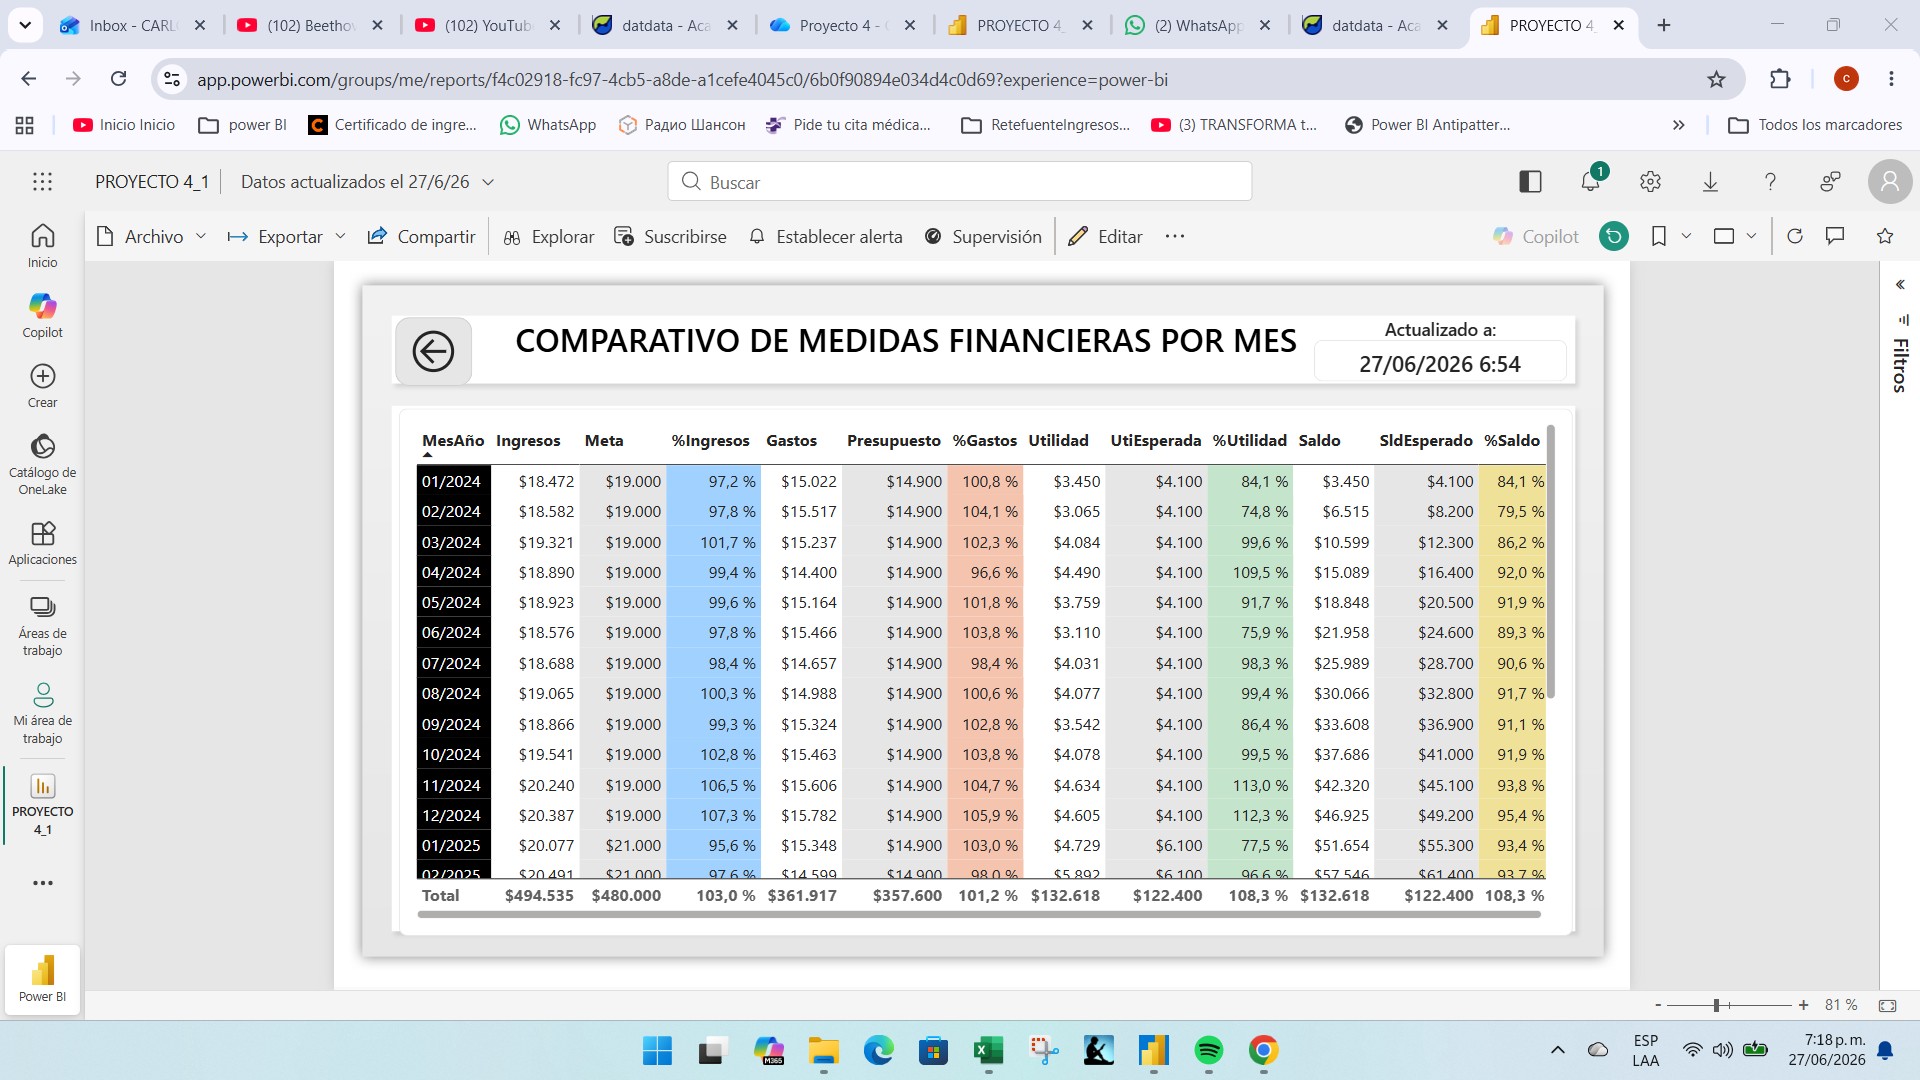The width and height of the screenshot is (1920, 1080).
Task: Click the report back arrow button
Action: pyautogui.click(x=433, y=351)
